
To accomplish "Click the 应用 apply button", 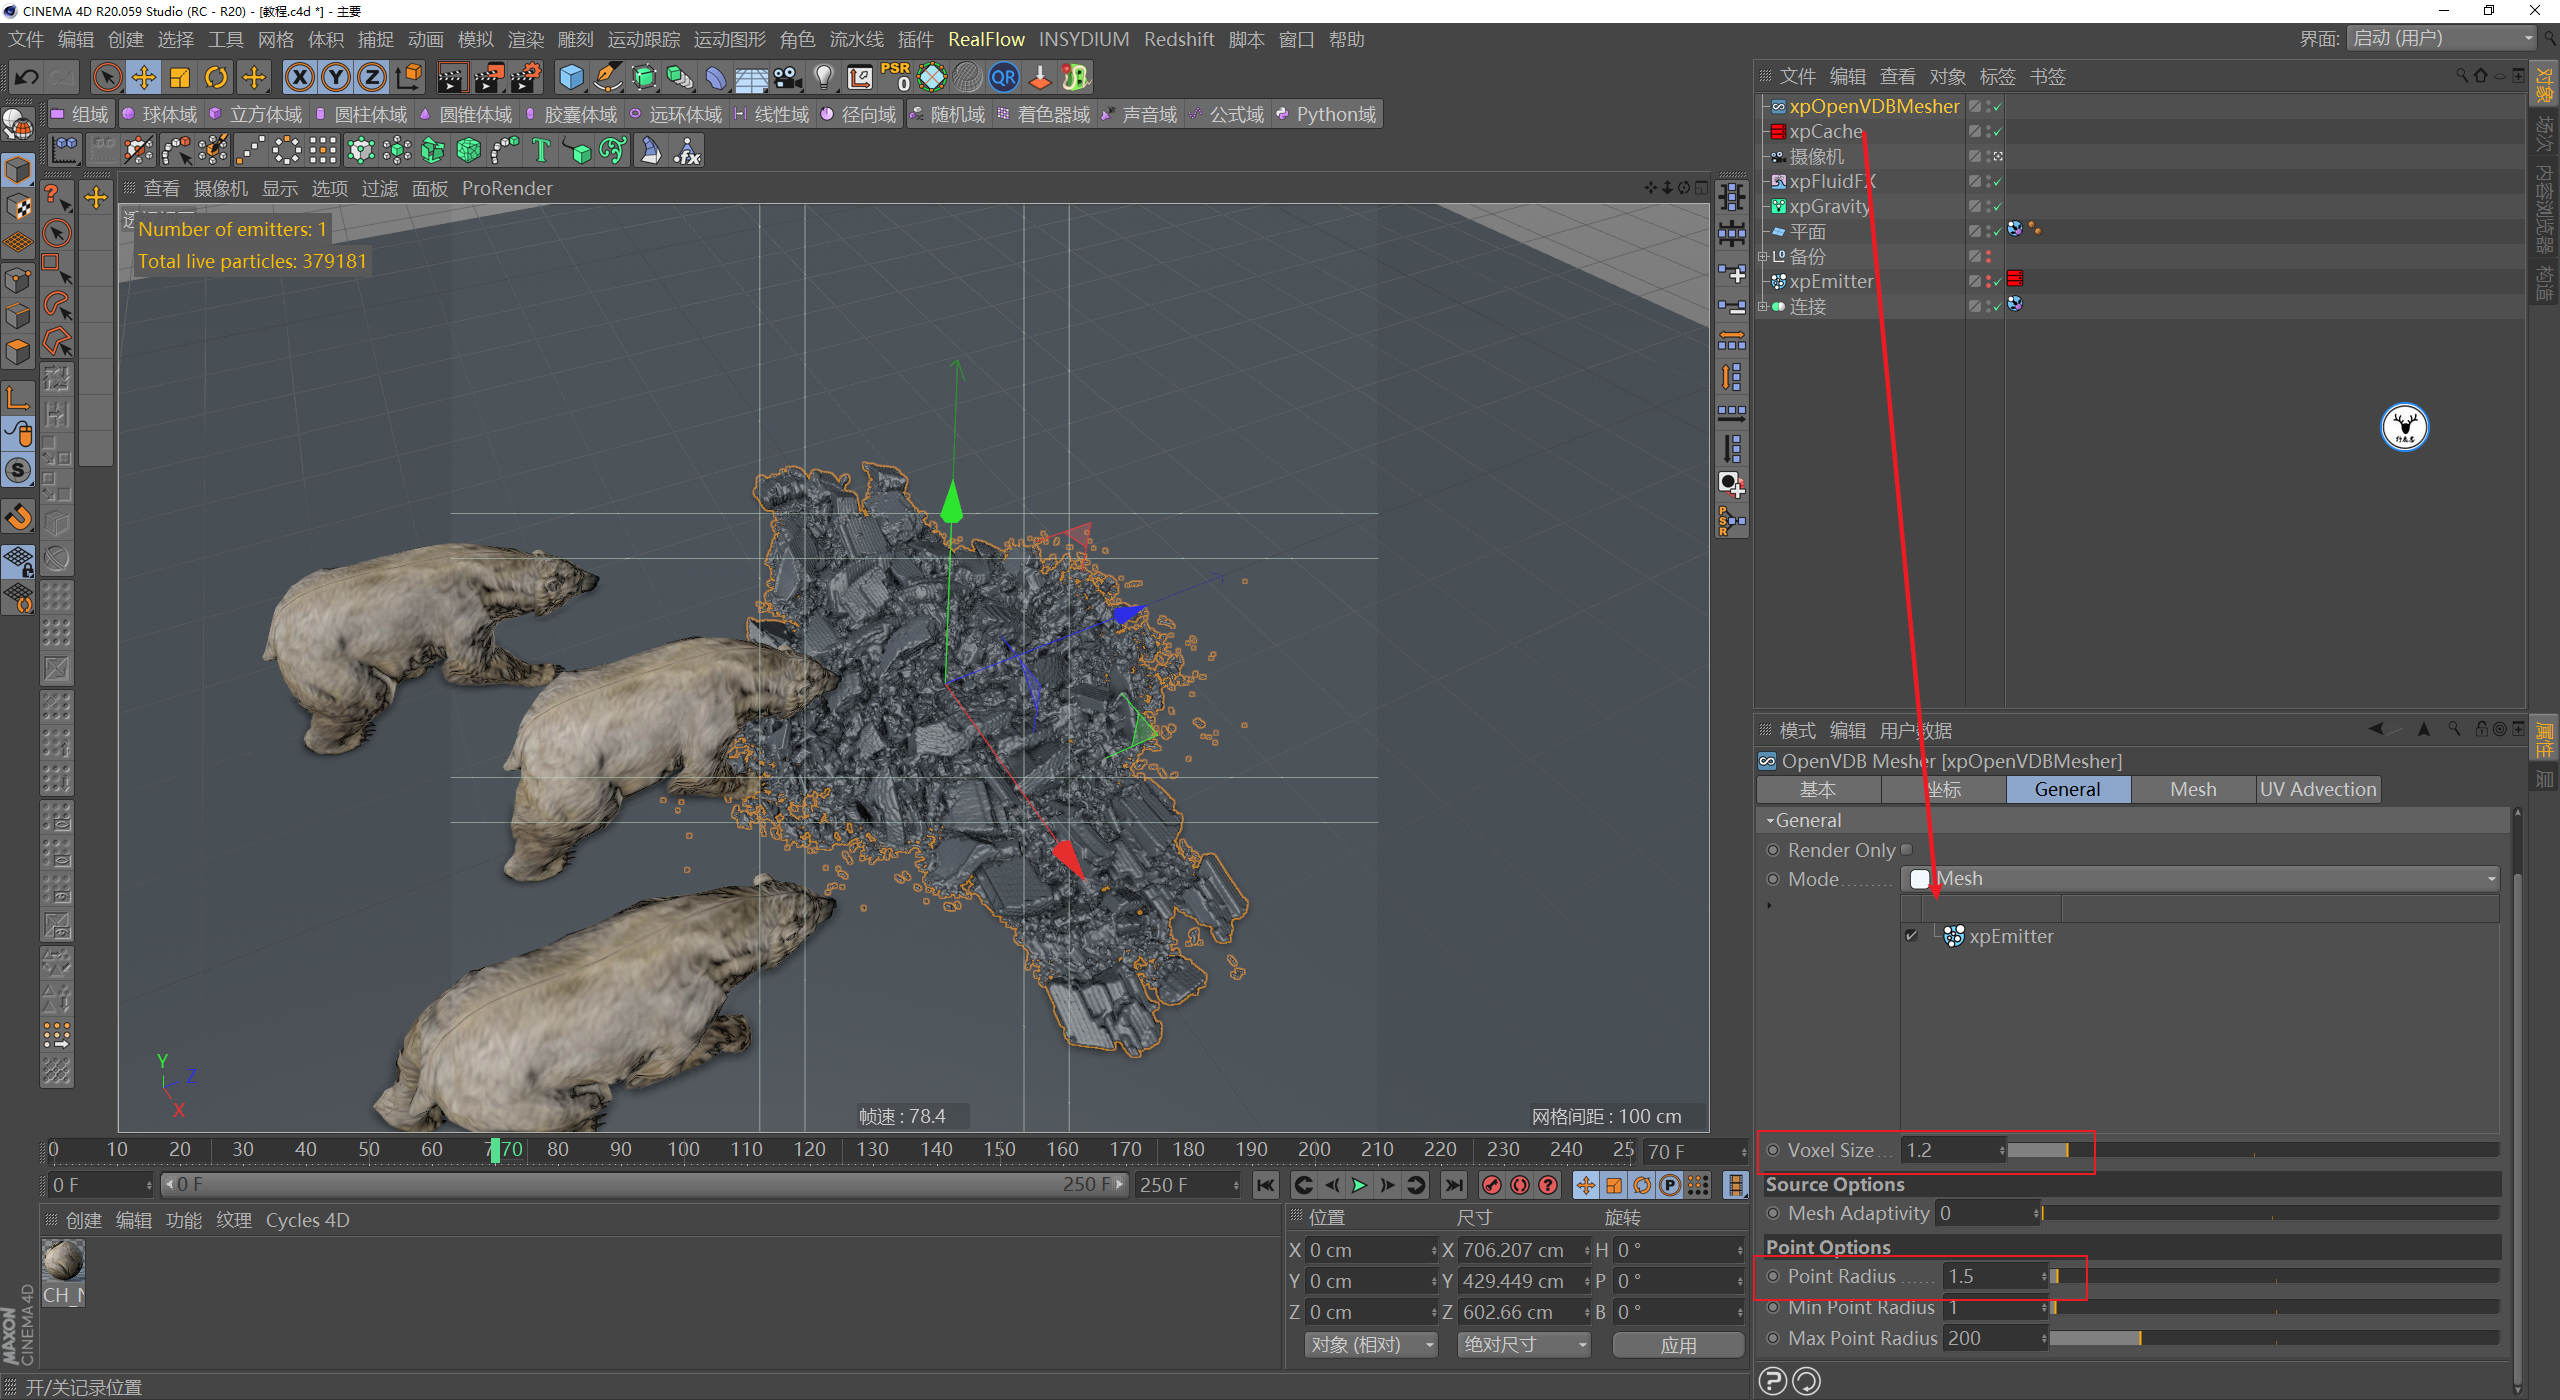I will pos(1677,1345).
